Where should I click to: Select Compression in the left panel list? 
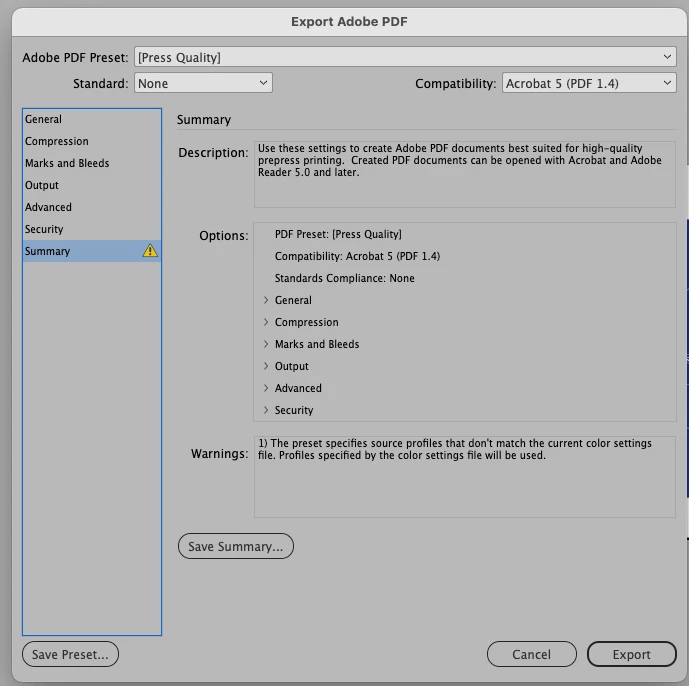(x=92, y=141)
